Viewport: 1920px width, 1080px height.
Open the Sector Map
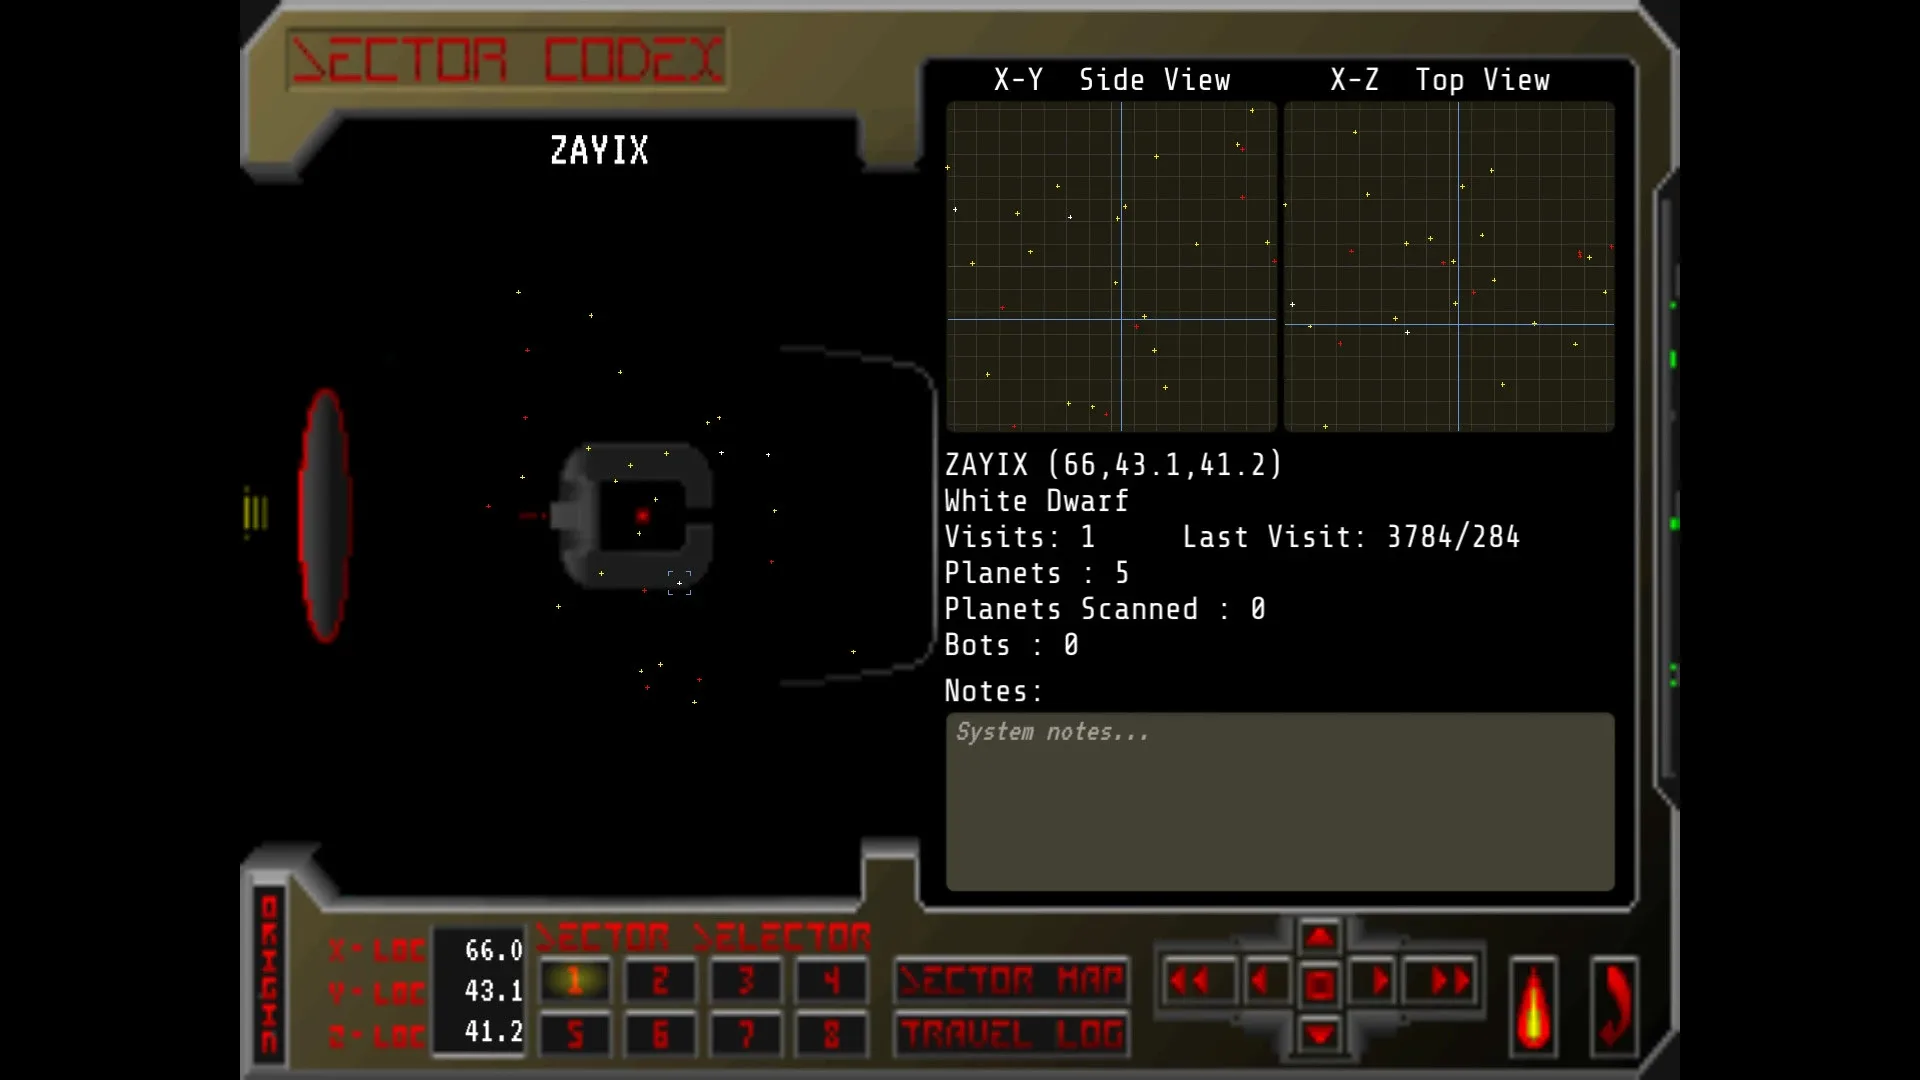1011,981
